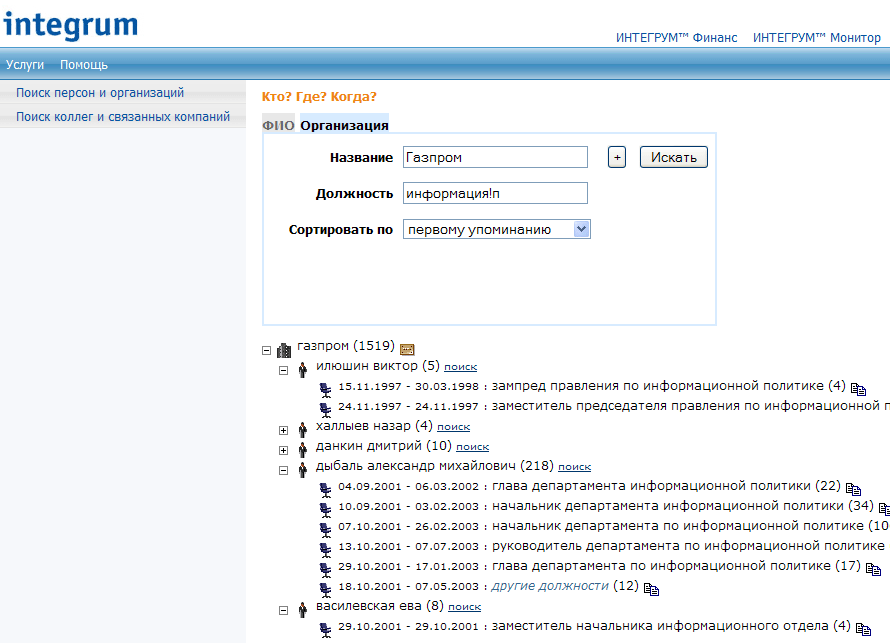The width and height of the screenshot is (890, 643).
Task: Click the chair icon on the 24.11.1997 row
Action: click(325, 409)
